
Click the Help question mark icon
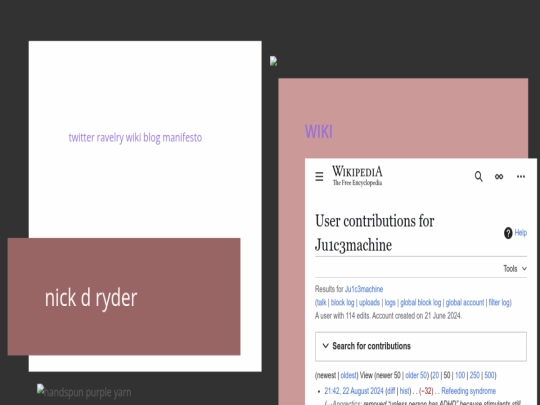pos(508,233)
